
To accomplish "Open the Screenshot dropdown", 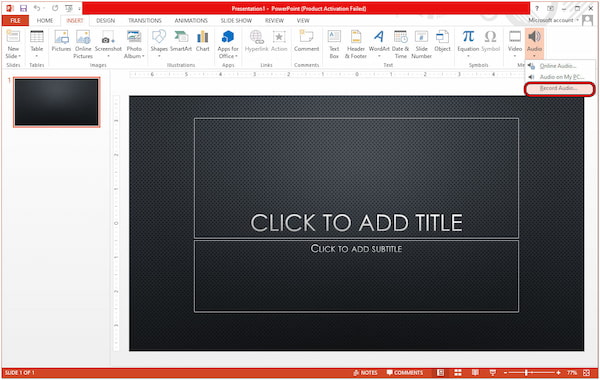I will point(108,56).
